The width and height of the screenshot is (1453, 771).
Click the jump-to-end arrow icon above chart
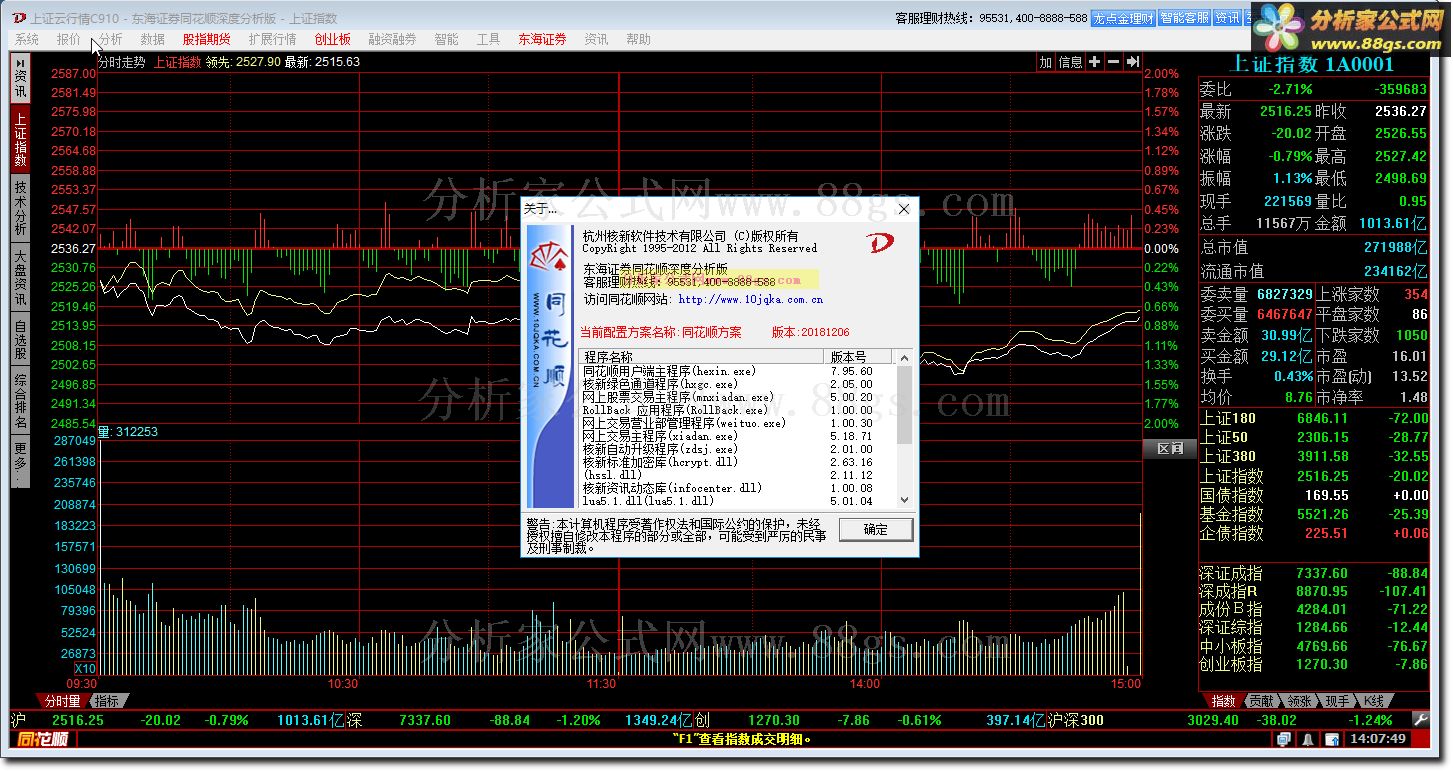coord(1133,62)
